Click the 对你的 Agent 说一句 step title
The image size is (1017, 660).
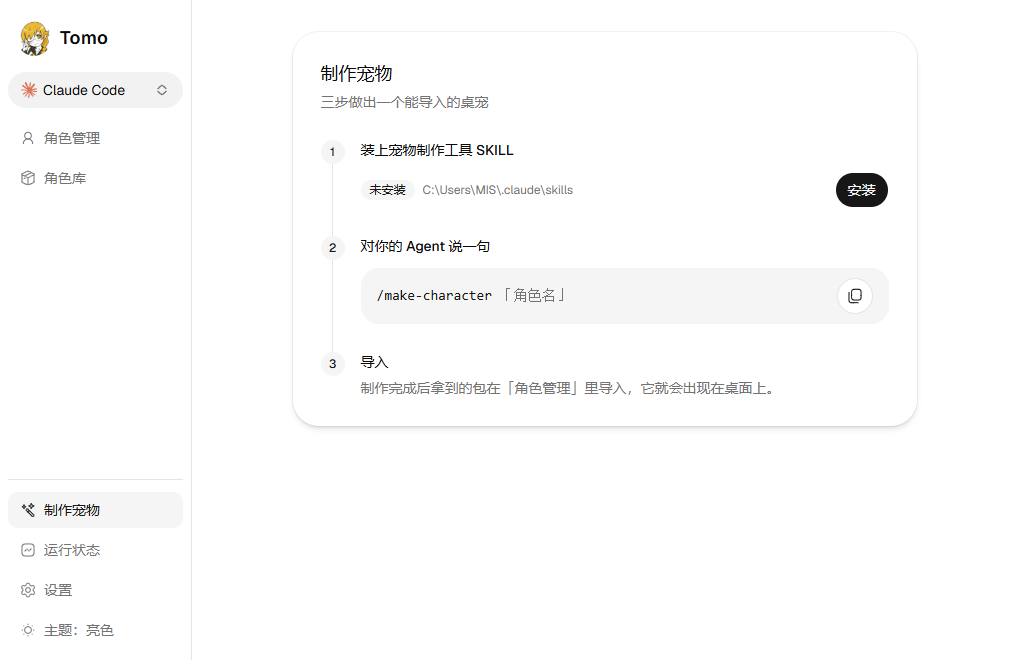coord(425,246)
